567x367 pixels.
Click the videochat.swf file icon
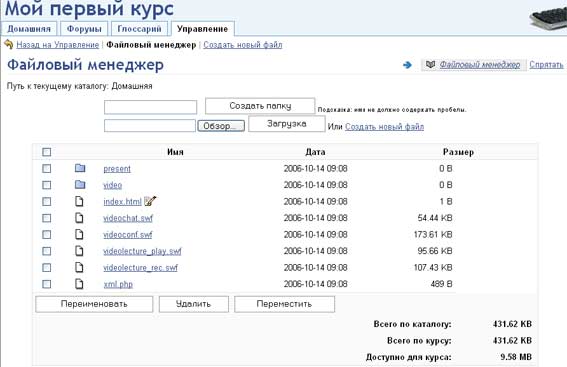(79, 218)
